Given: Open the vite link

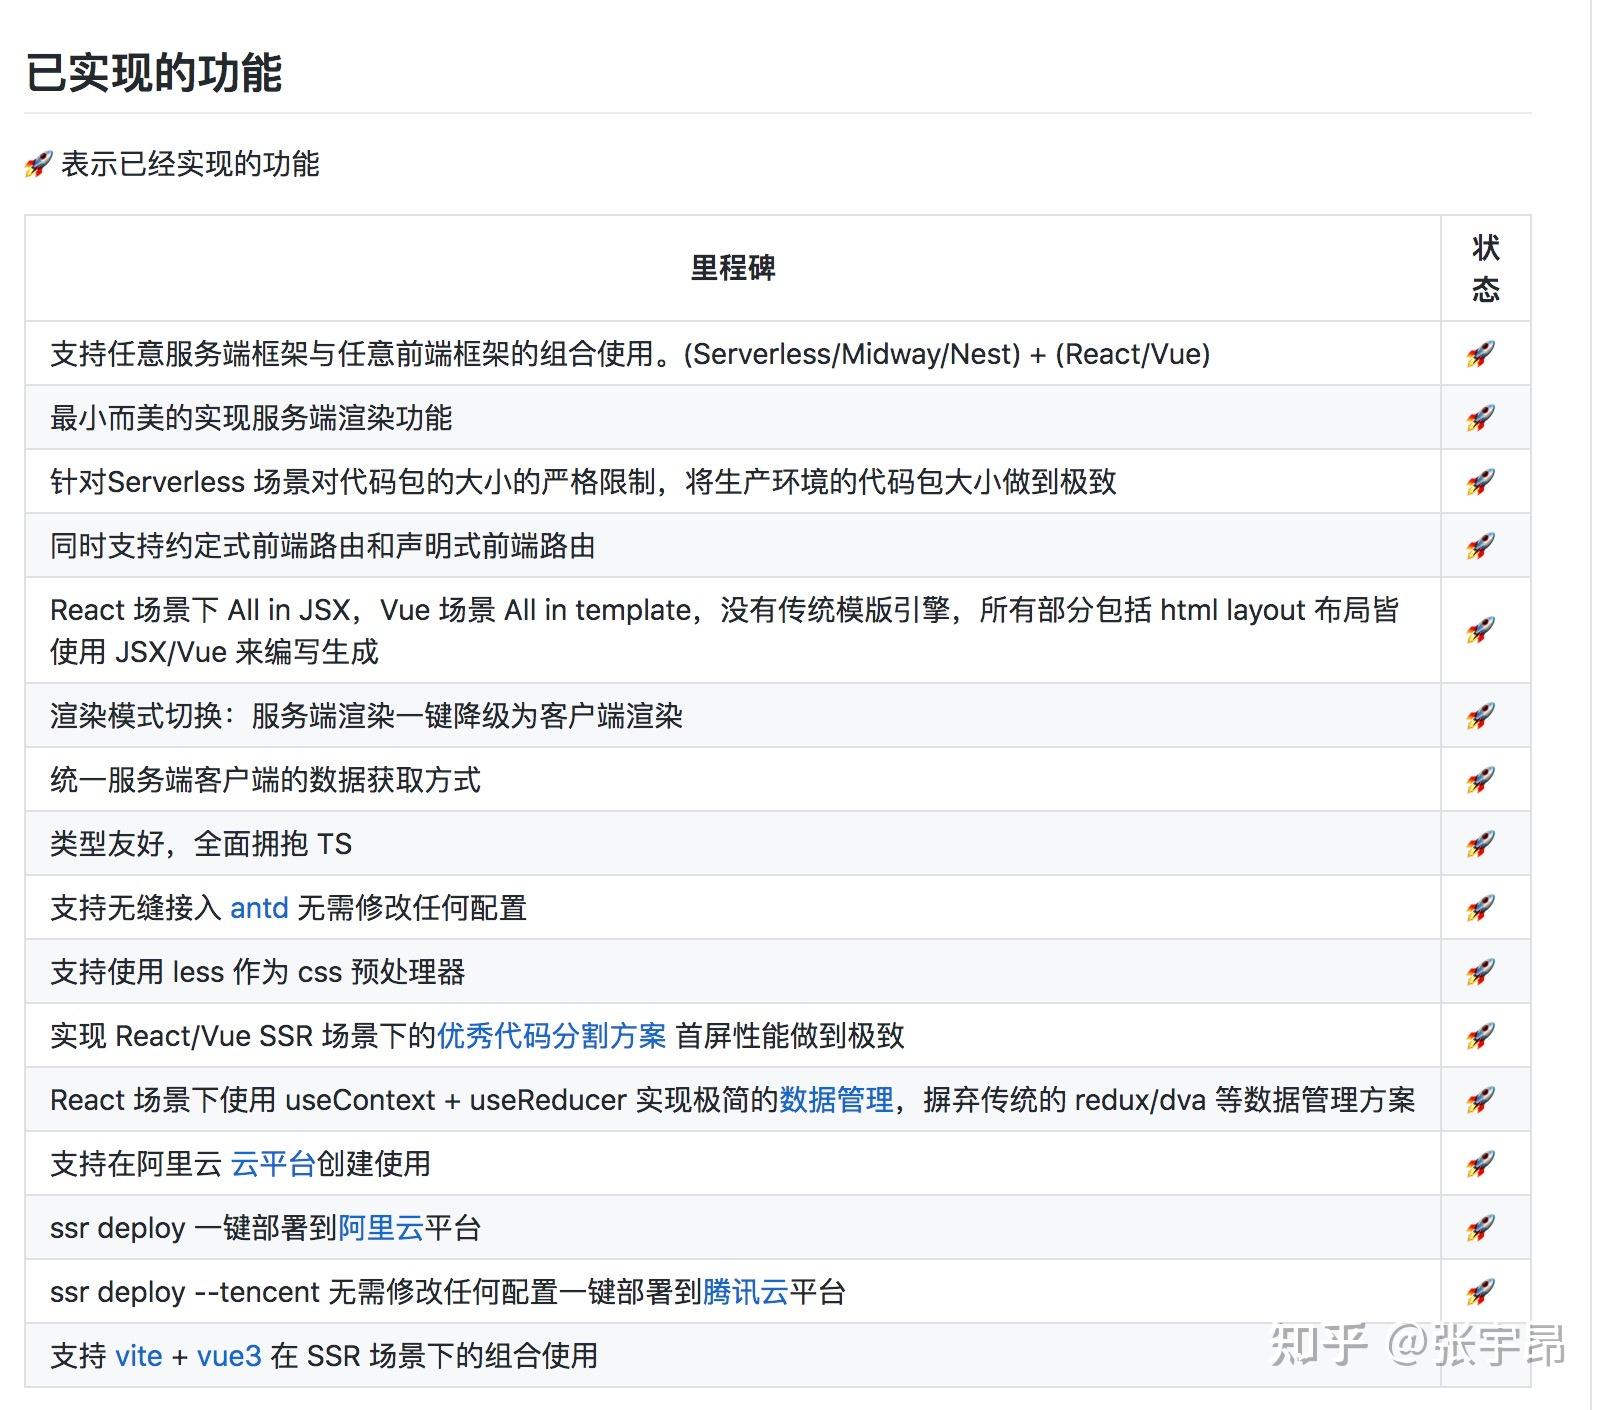Looking at the screenshot, I should click(139, 1356).
